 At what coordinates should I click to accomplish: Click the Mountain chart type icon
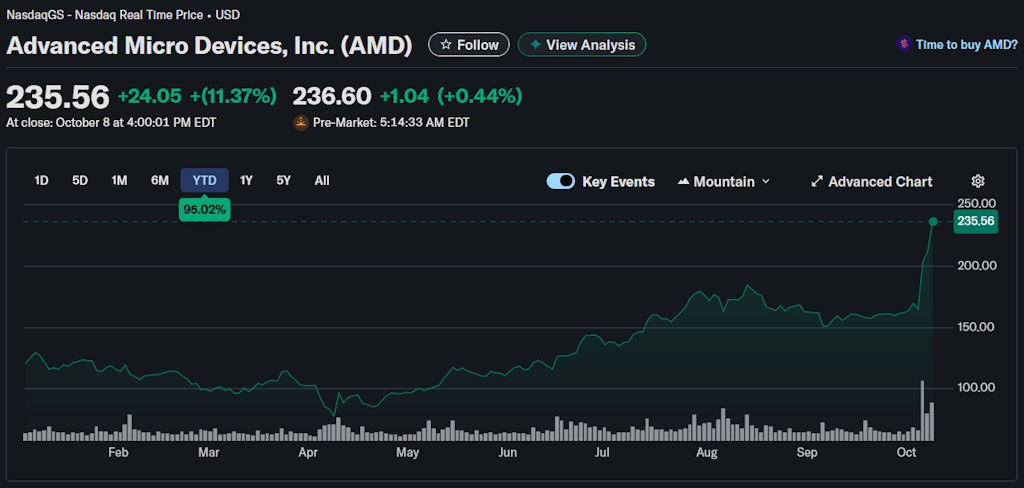click(684, 181)
